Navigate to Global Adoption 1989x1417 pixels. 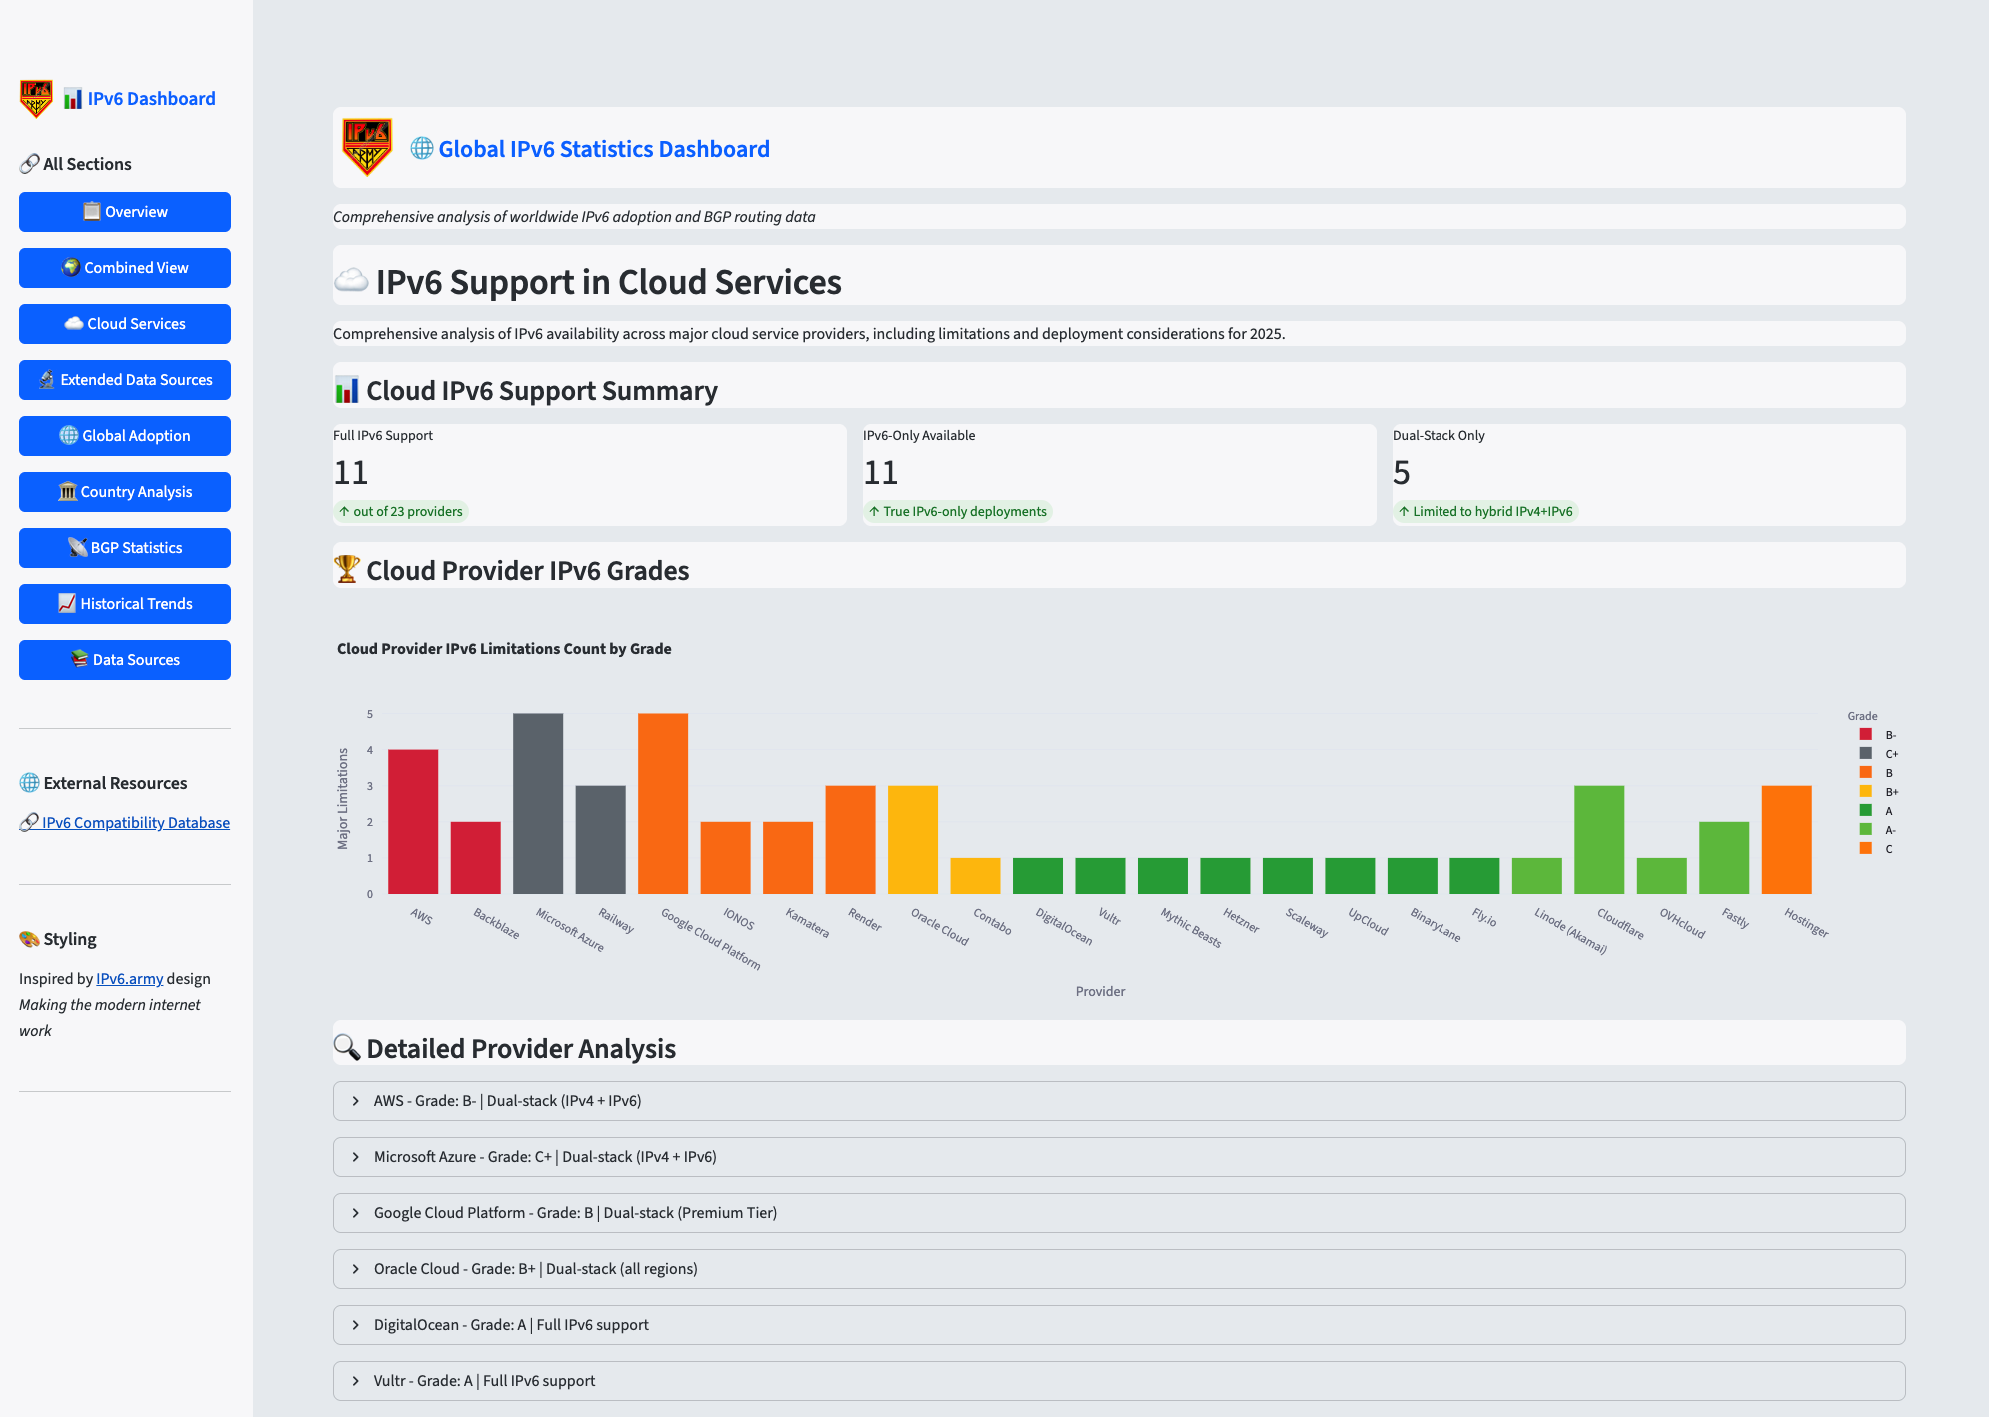125,436
